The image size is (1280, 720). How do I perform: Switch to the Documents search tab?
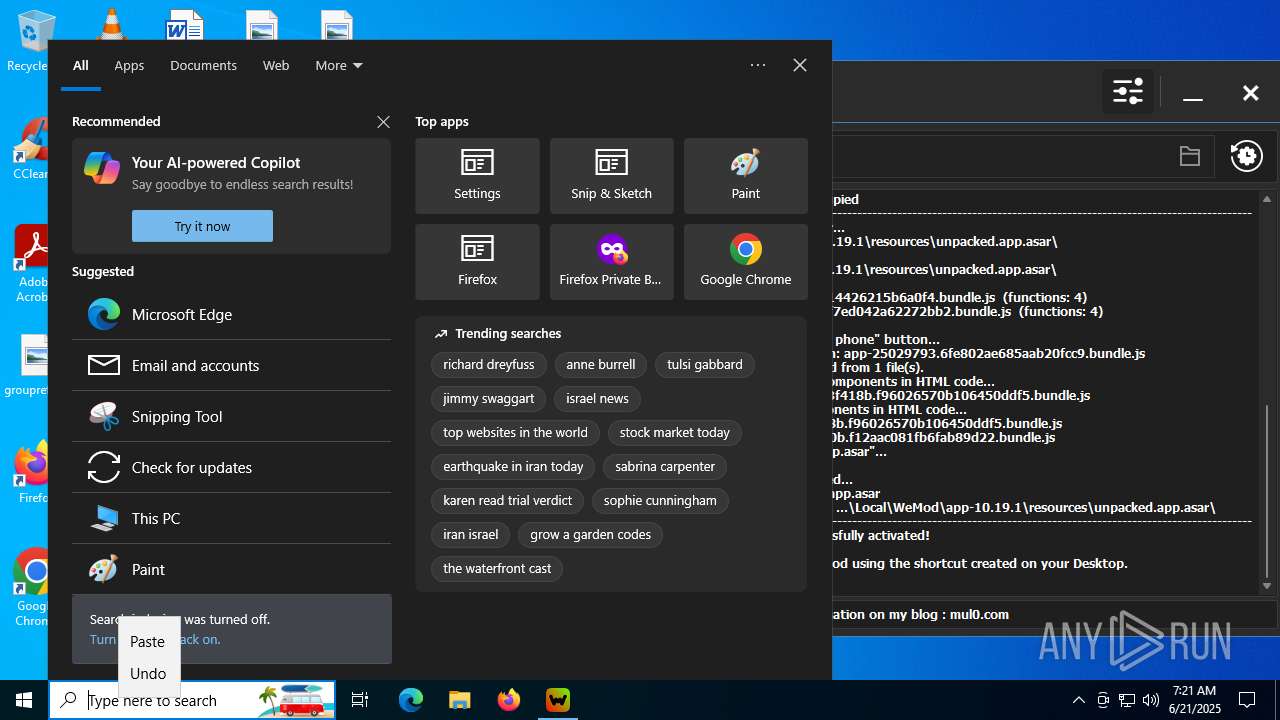[203, 65]
